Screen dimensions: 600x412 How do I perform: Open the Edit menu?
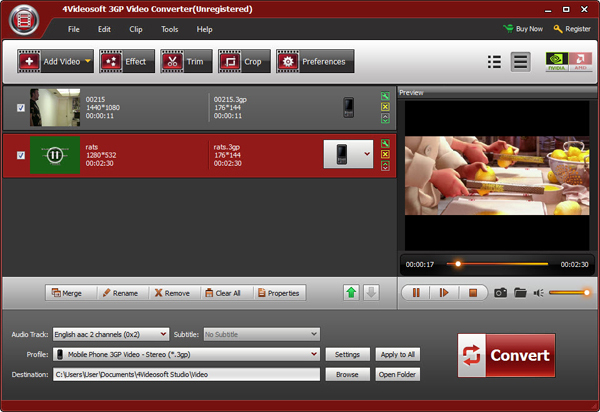104,29
